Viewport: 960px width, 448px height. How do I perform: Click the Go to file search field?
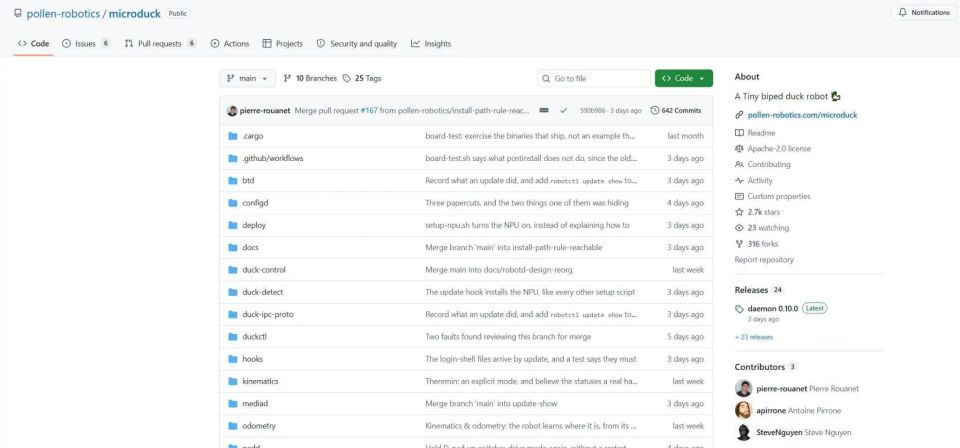[593, 78]
